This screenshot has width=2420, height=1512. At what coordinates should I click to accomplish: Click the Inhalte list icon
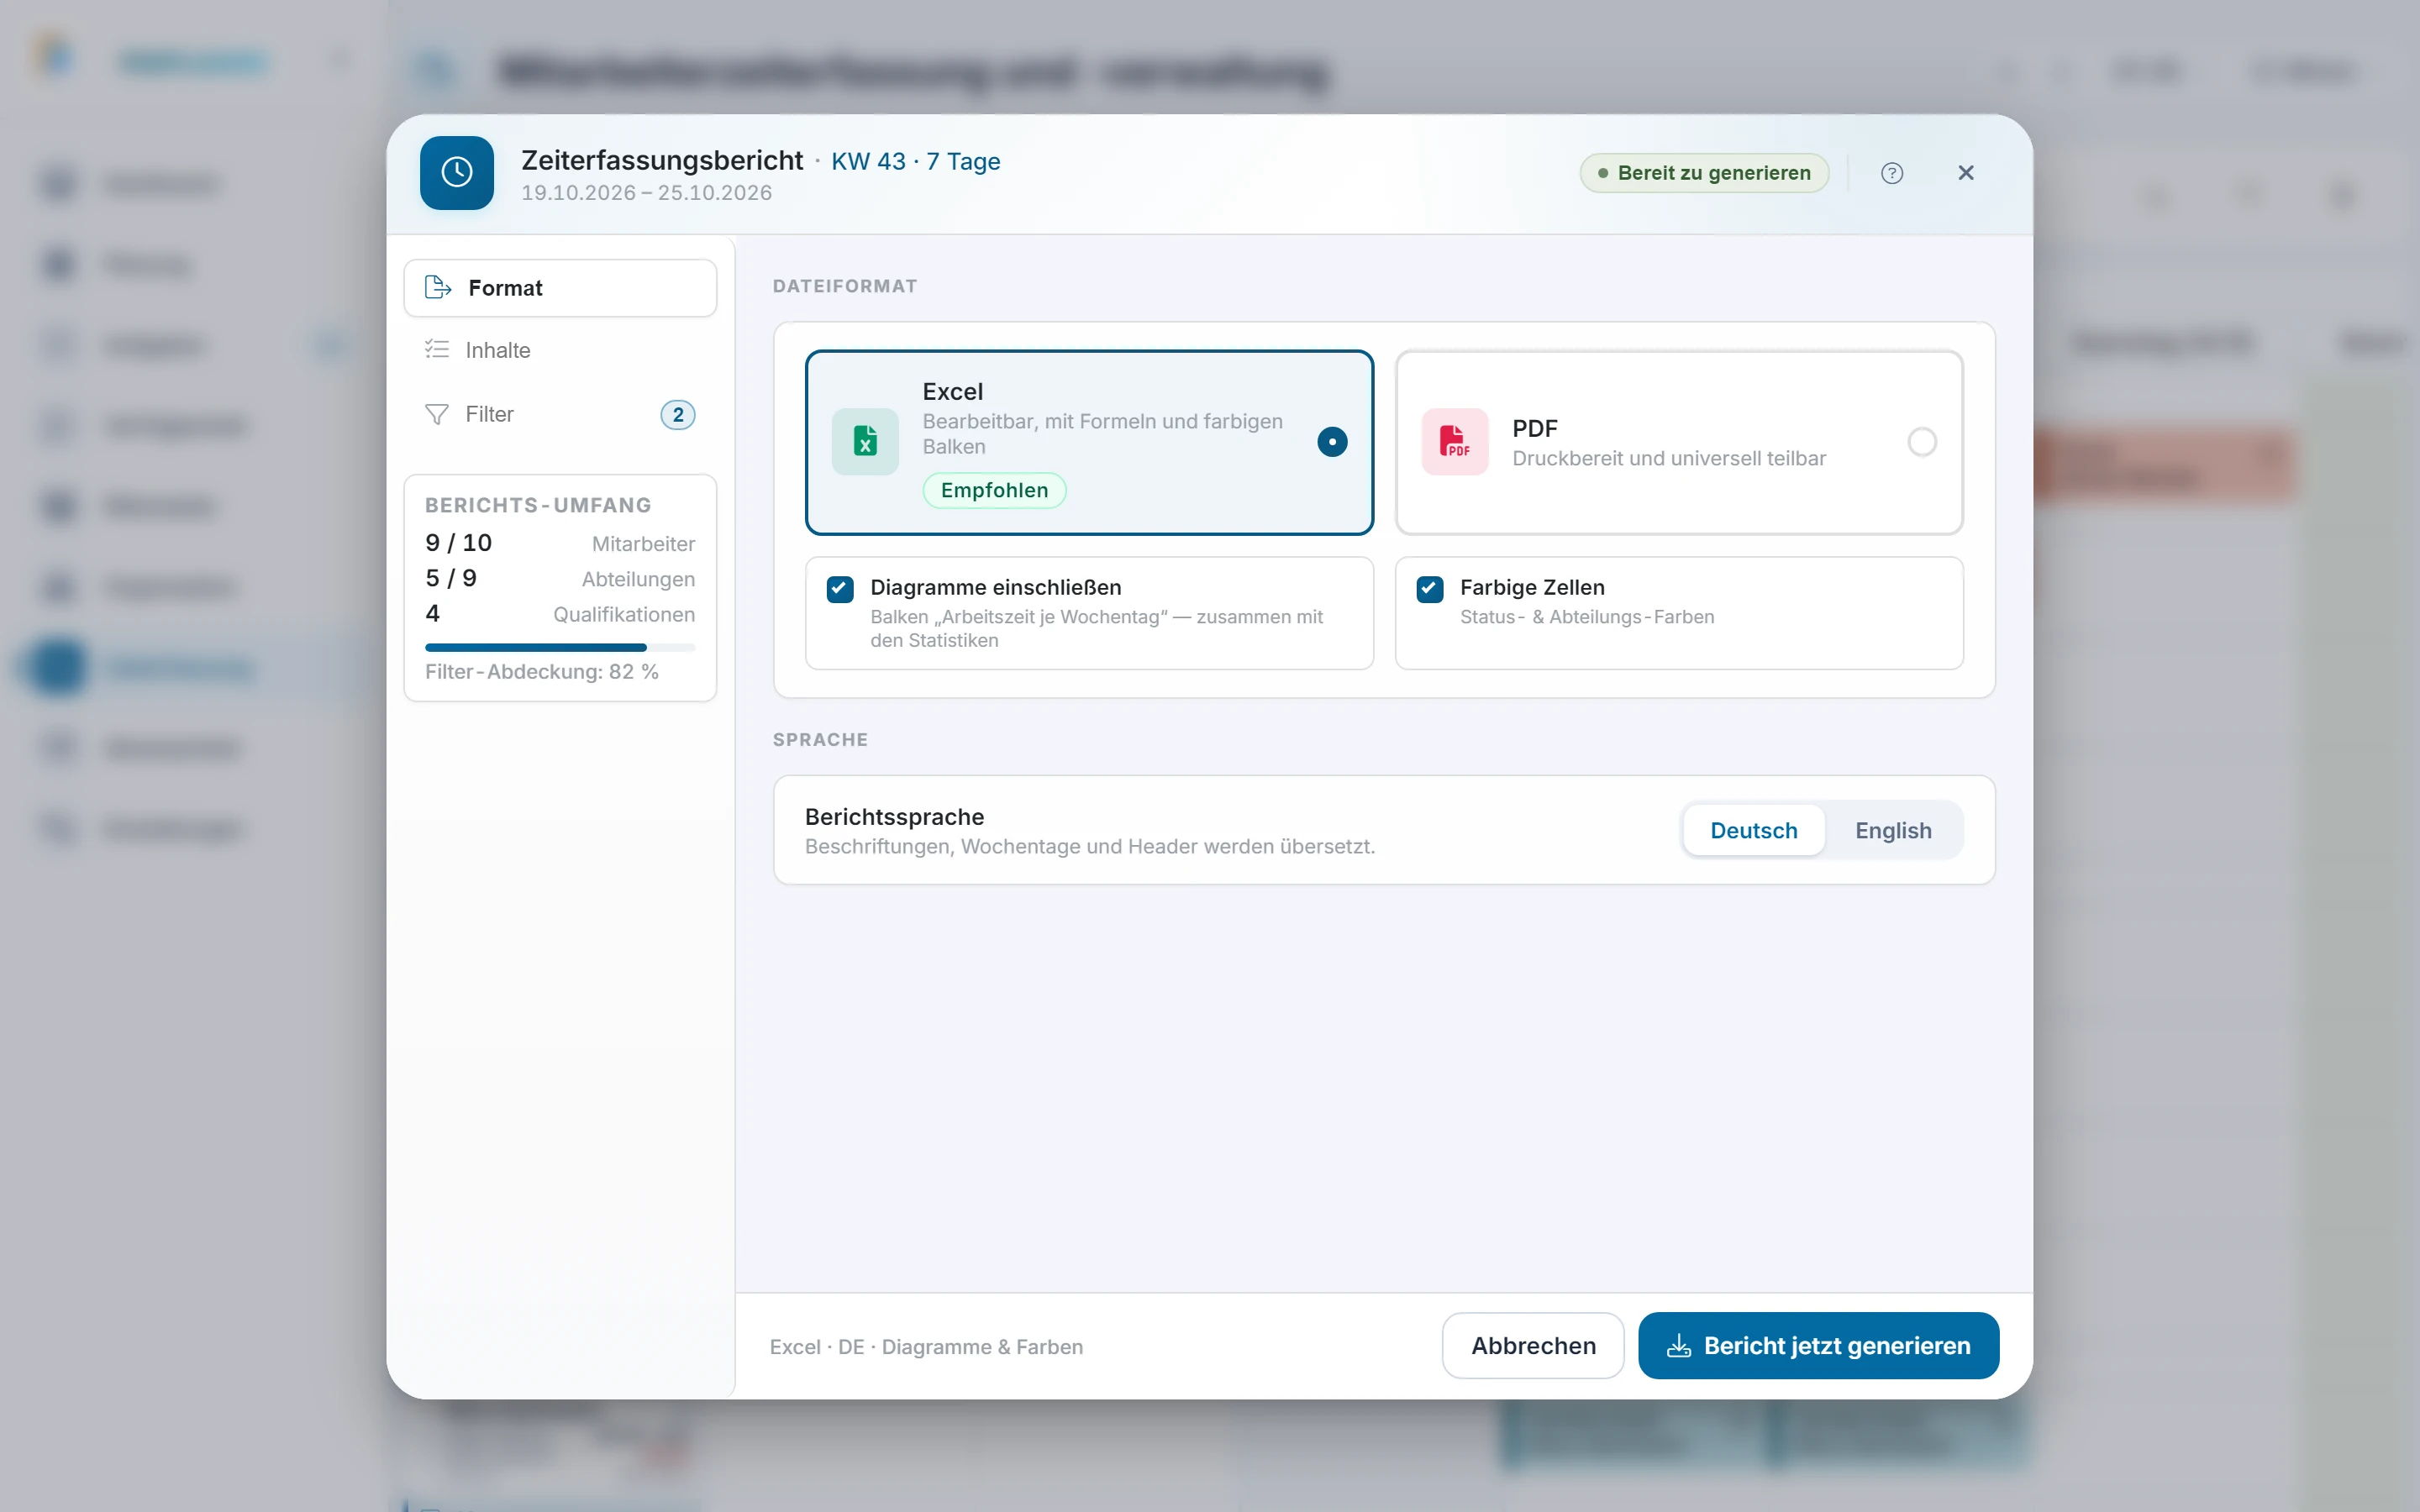coord(437,349)
